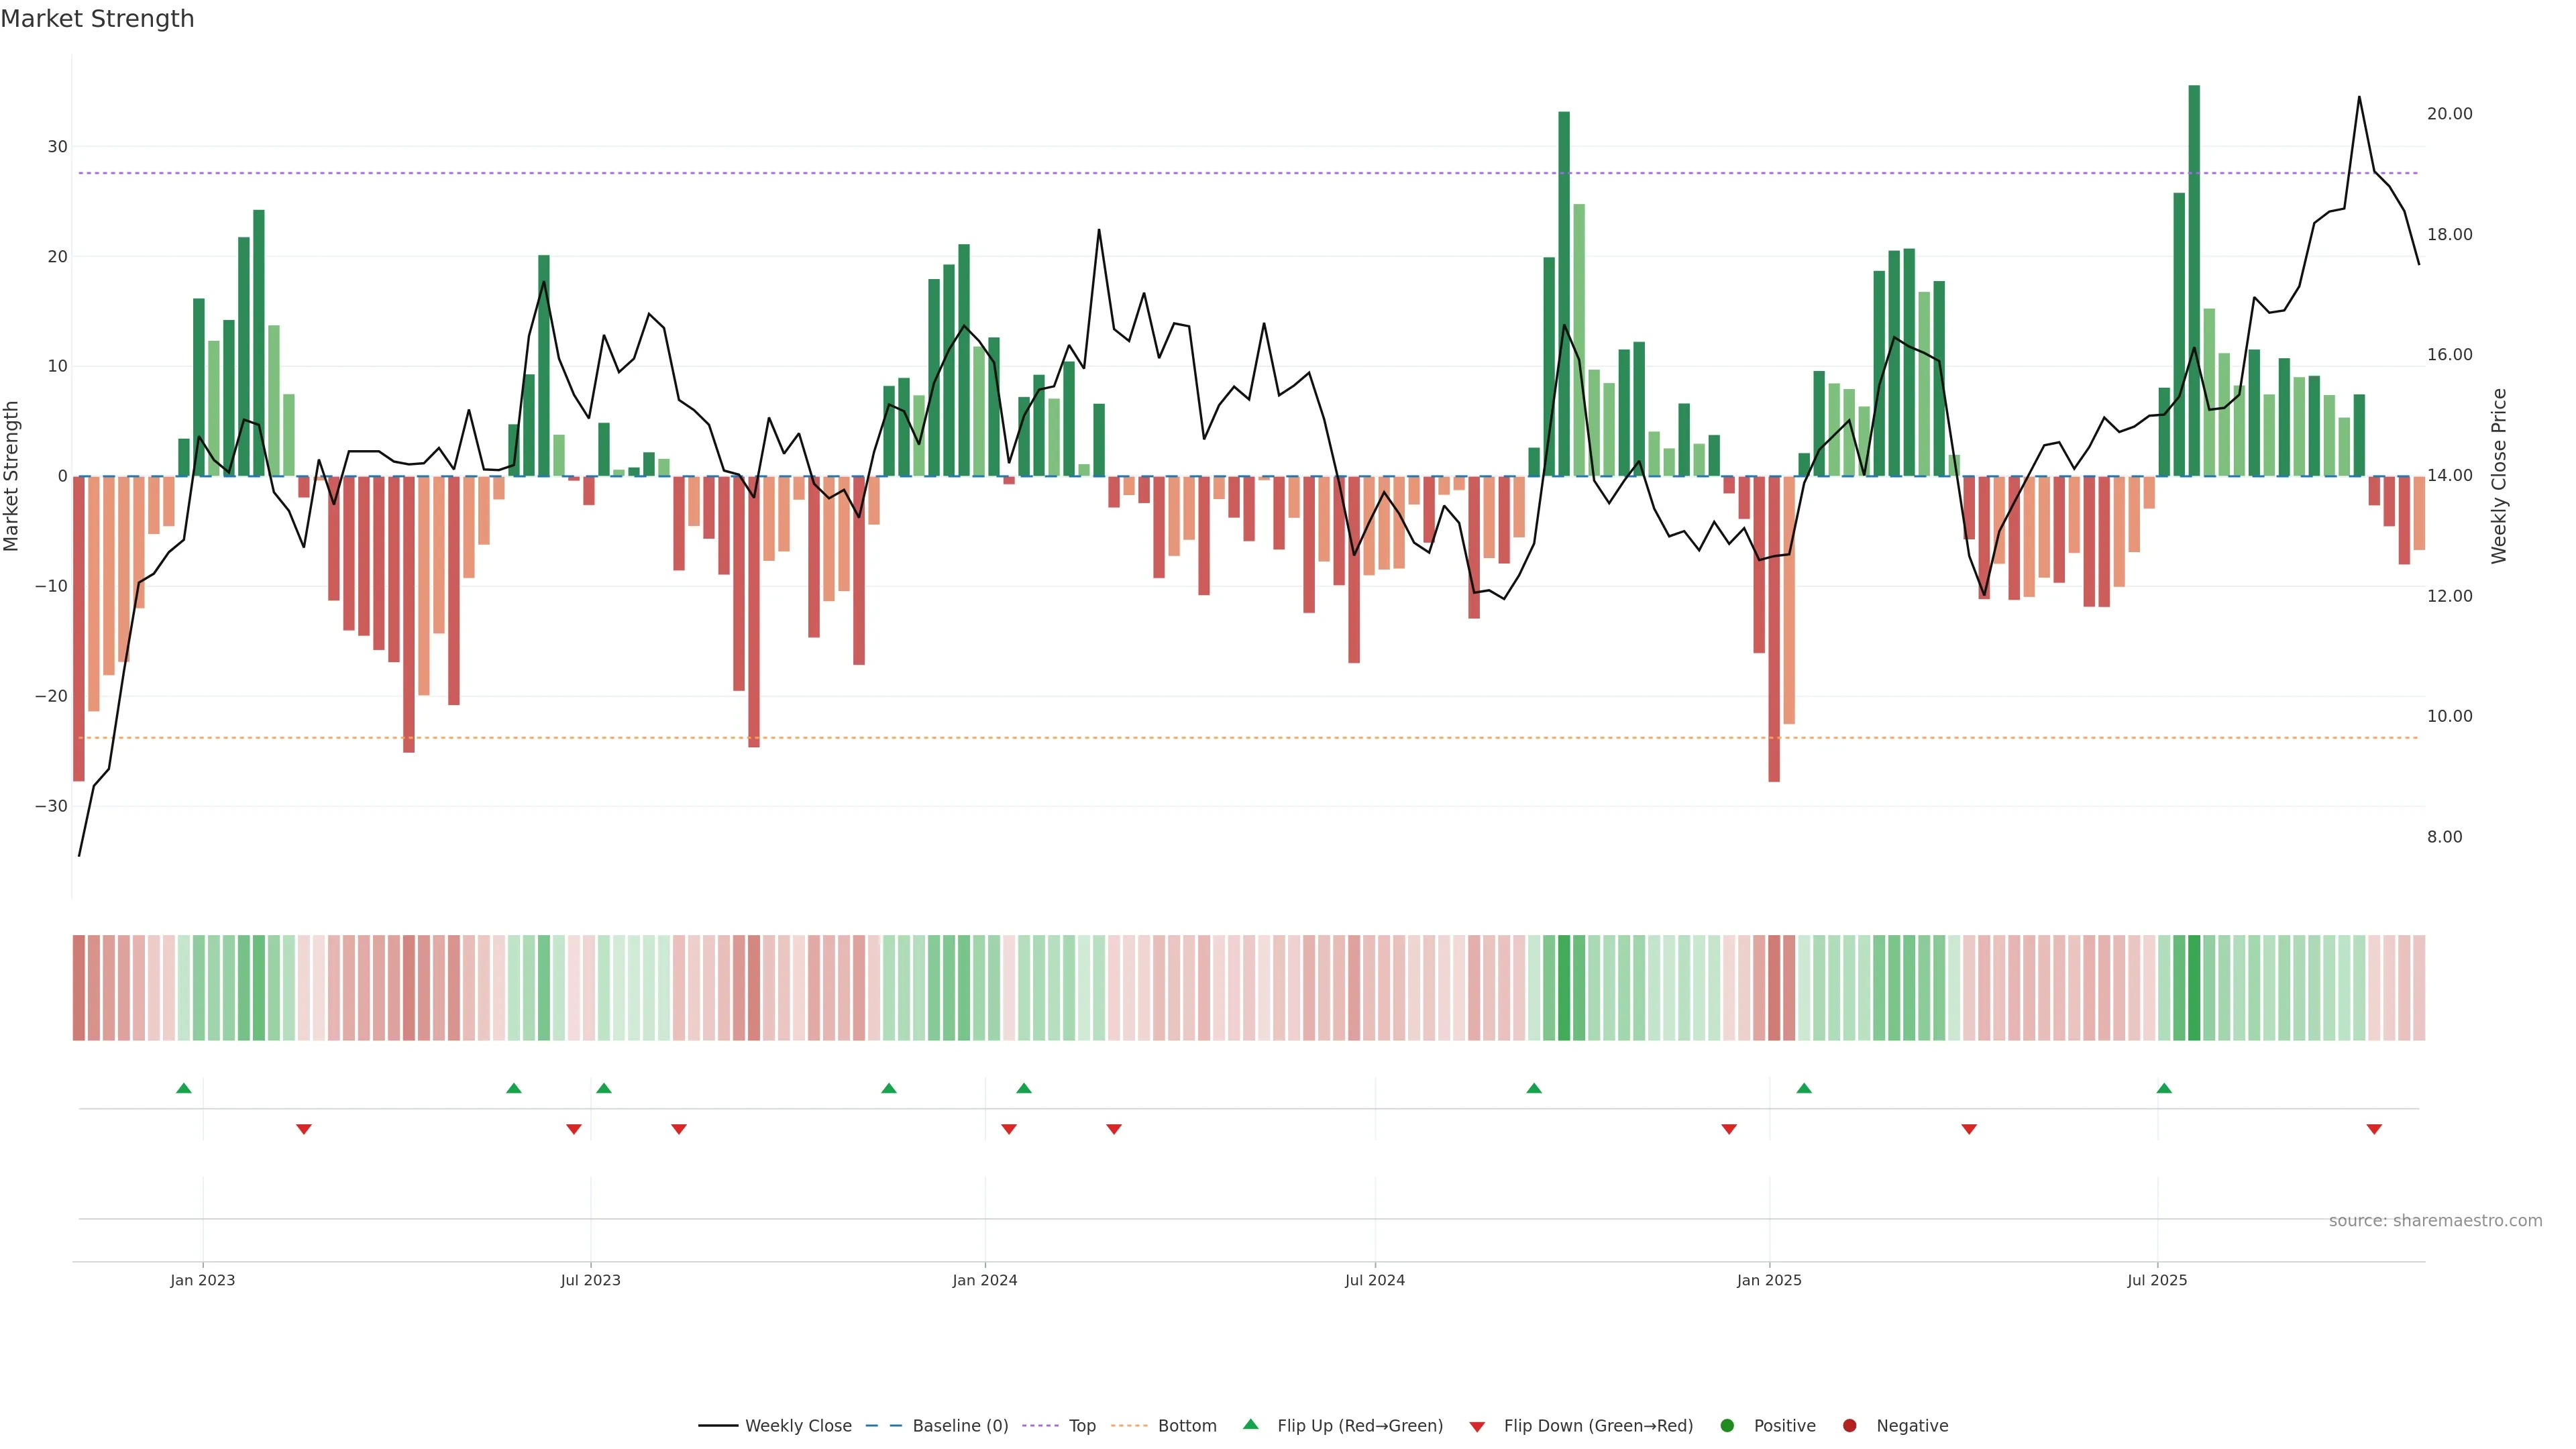Click the flip-up triangle just after Jan 2025

1804,1088
